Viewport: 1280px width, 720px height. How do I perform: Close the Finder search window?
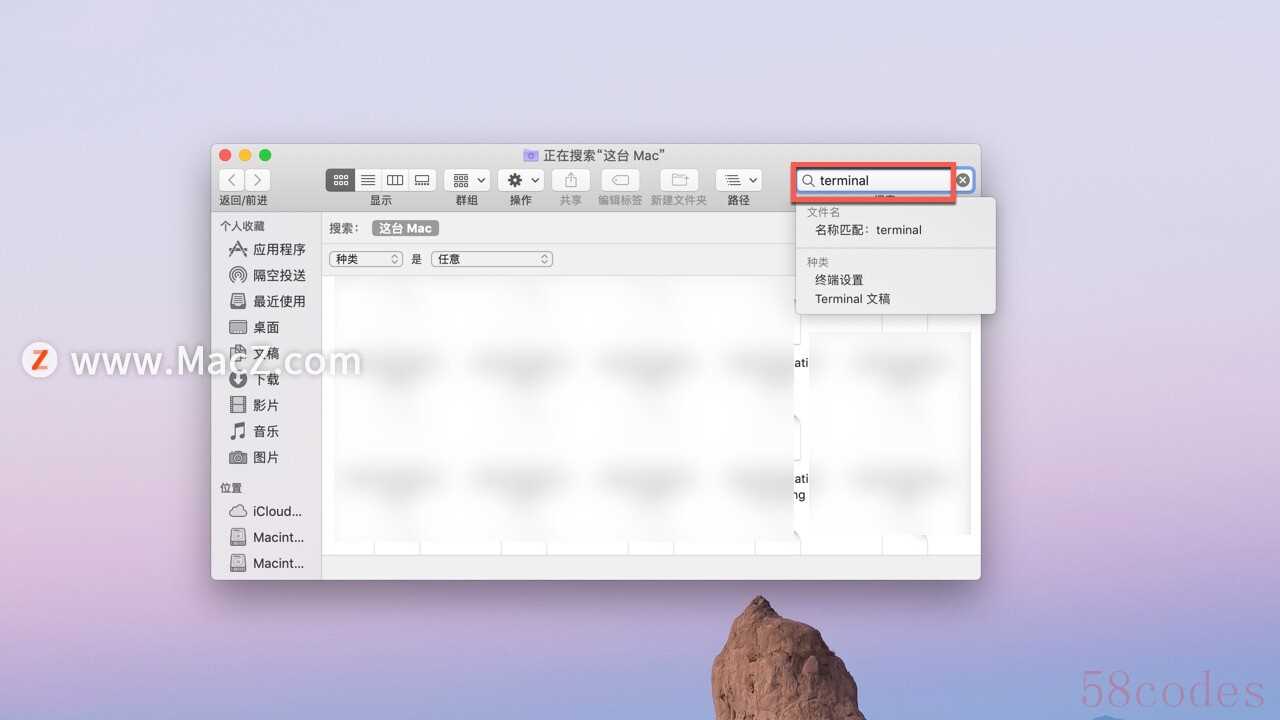click(x=225, y=155)
